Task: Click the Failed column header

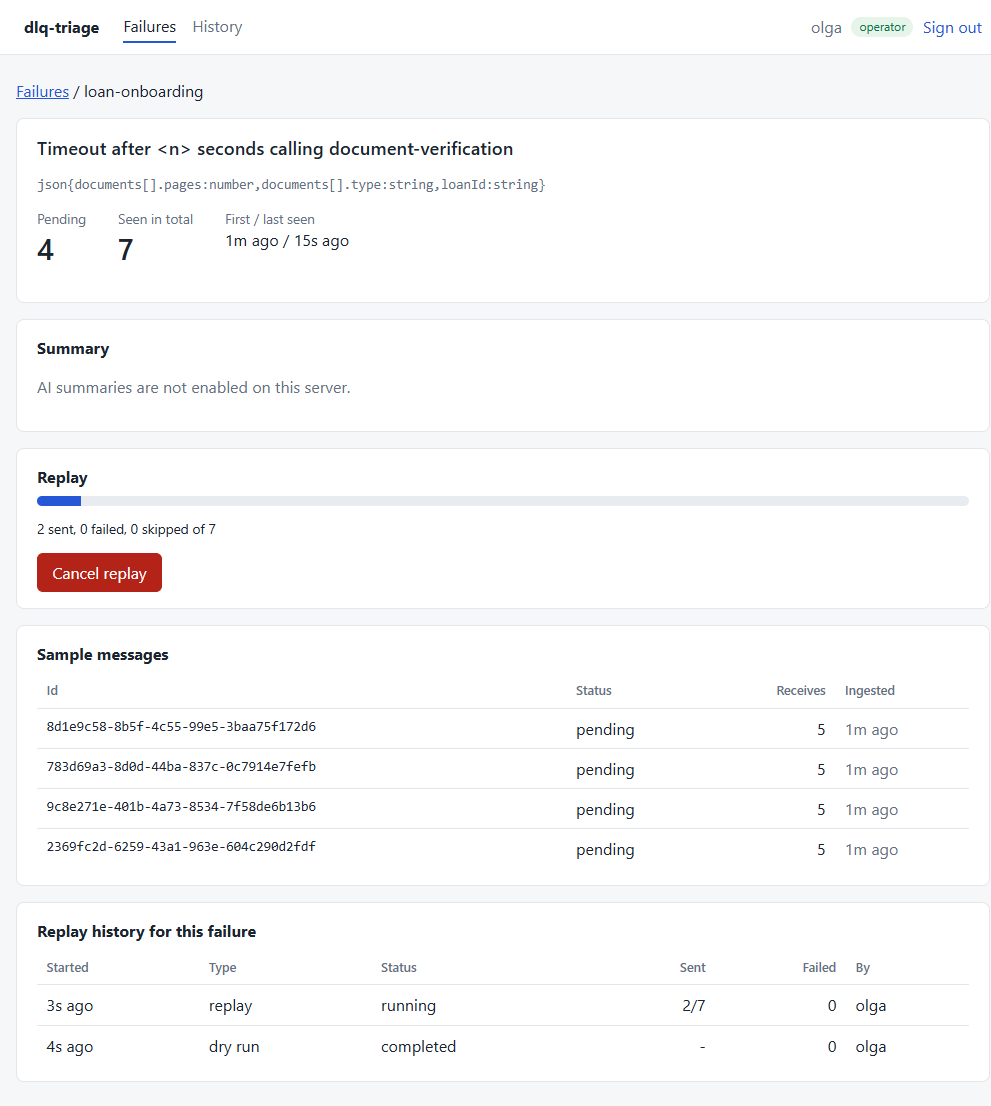Action: point(819,968)
